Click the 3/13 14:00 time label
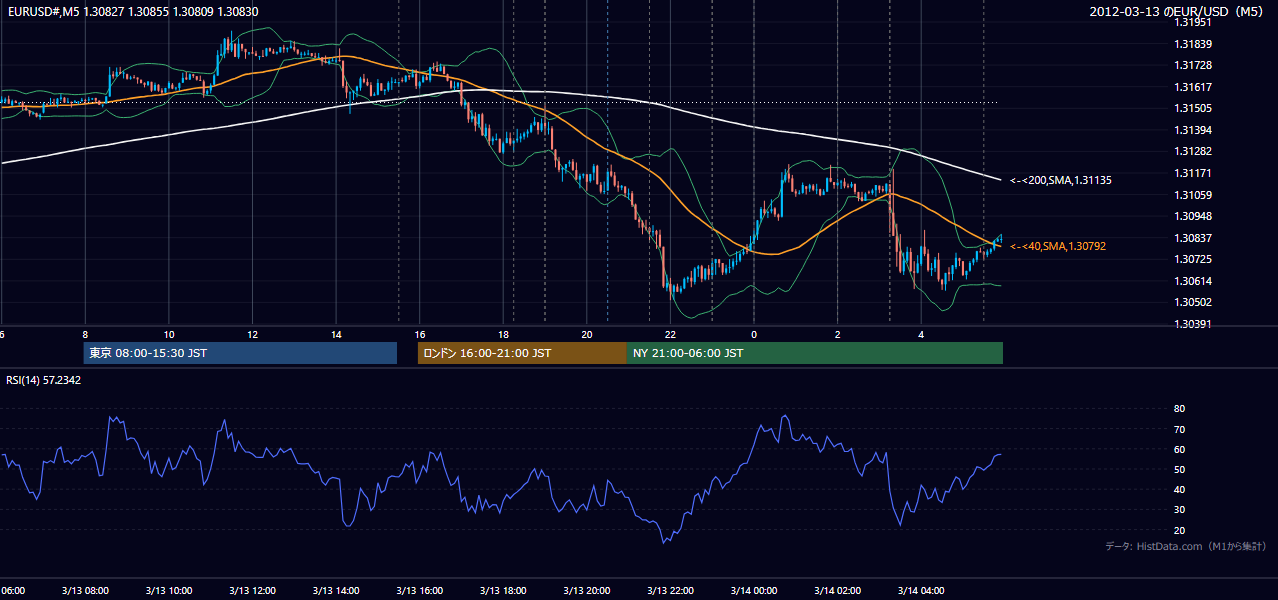Screen dimensions: 1278x600 click(x=335, y=590)
